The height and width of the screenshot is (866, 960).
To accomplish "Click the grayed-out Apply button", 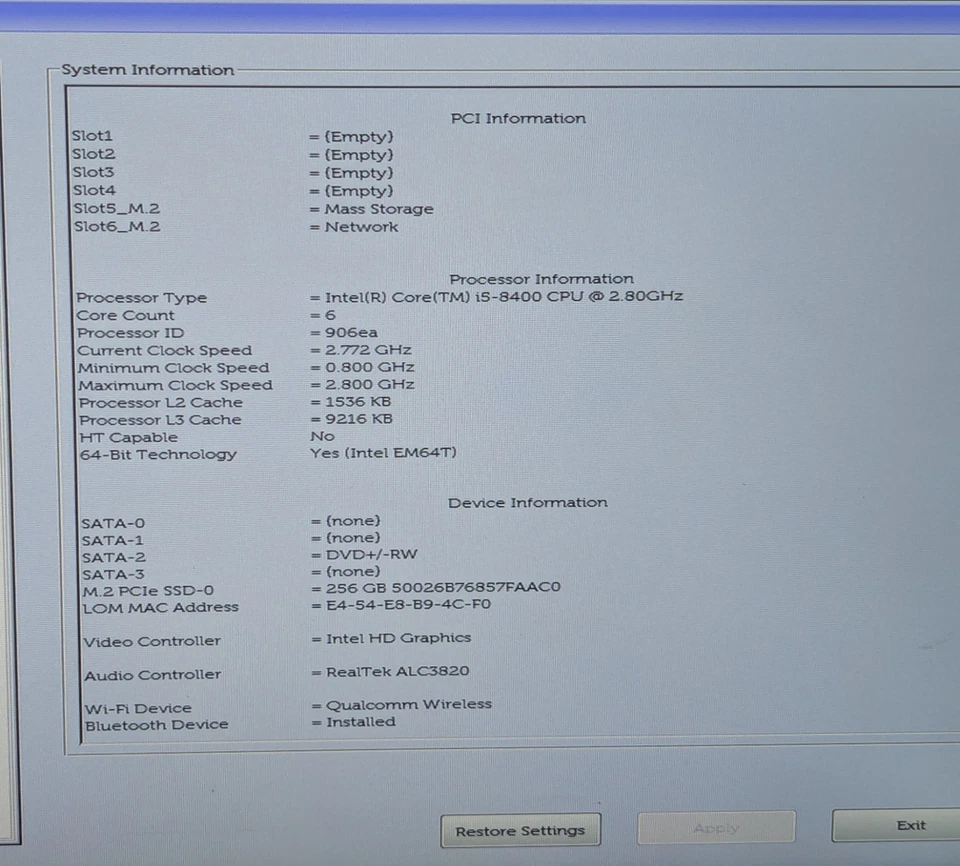I will click(x=715, y=828).
